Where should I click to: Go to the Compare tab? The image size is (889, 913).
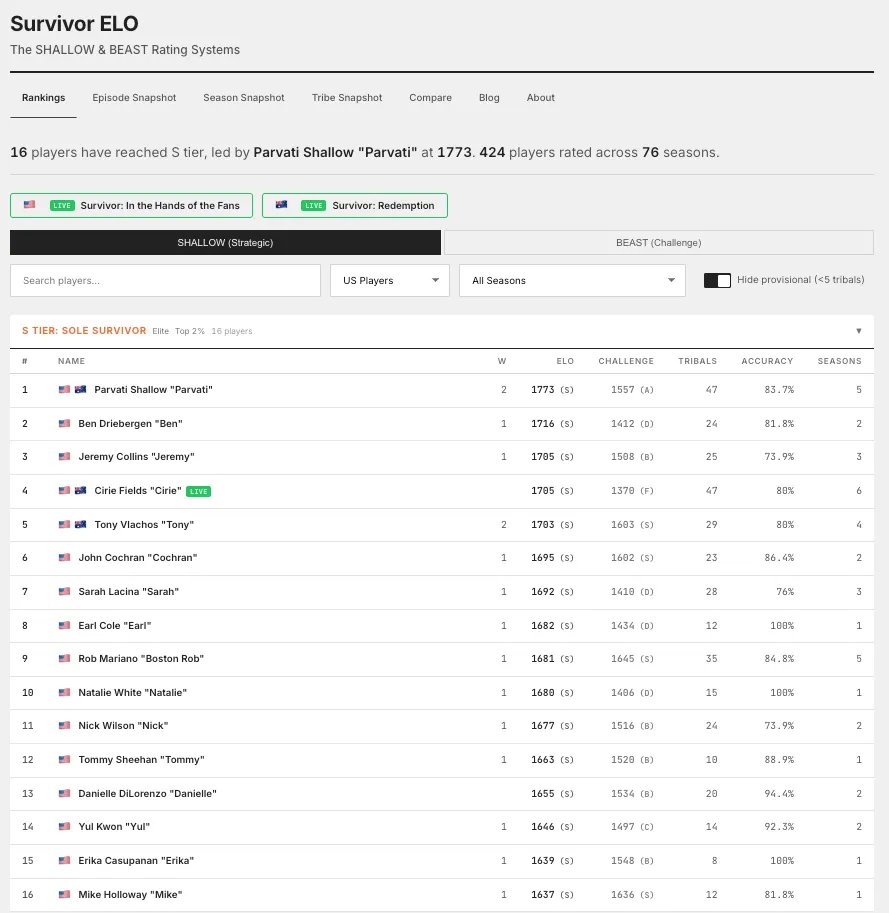[430, 98]
